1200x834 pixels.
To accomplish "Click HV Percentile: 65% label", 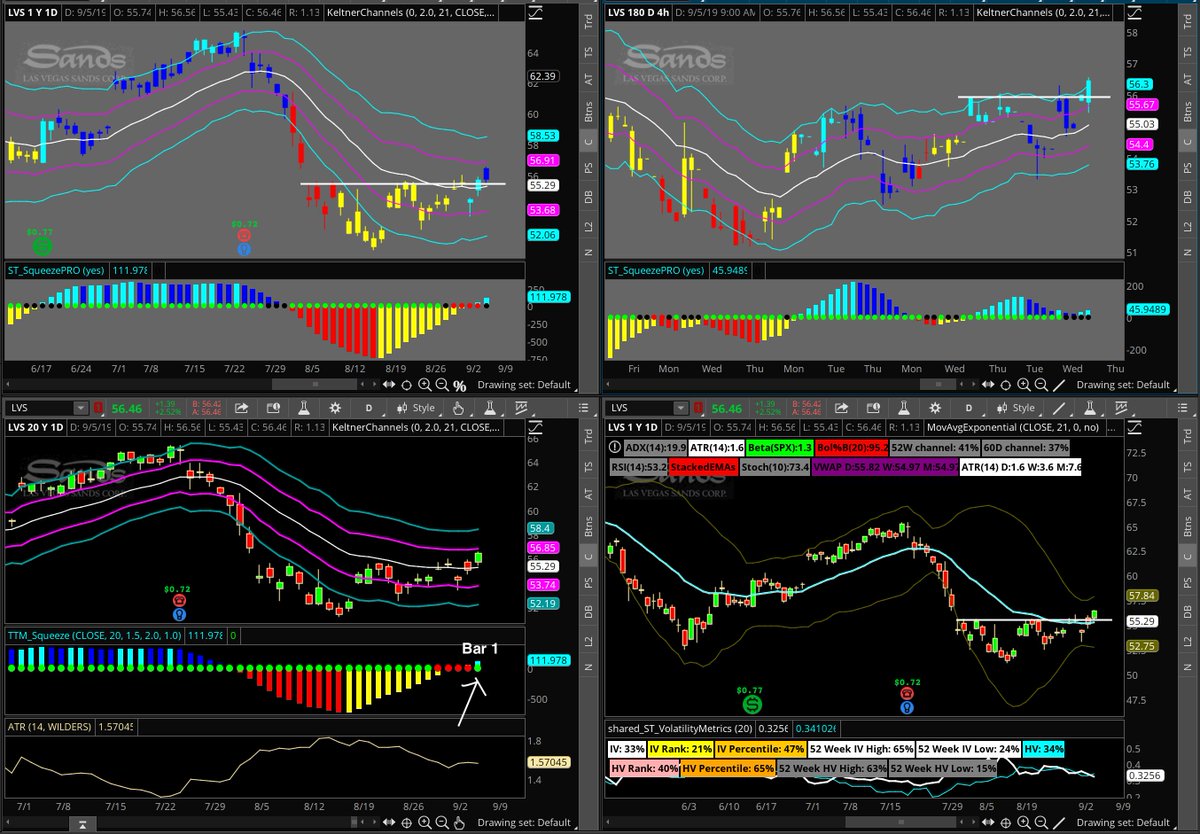I will click(x=728, y=768).
